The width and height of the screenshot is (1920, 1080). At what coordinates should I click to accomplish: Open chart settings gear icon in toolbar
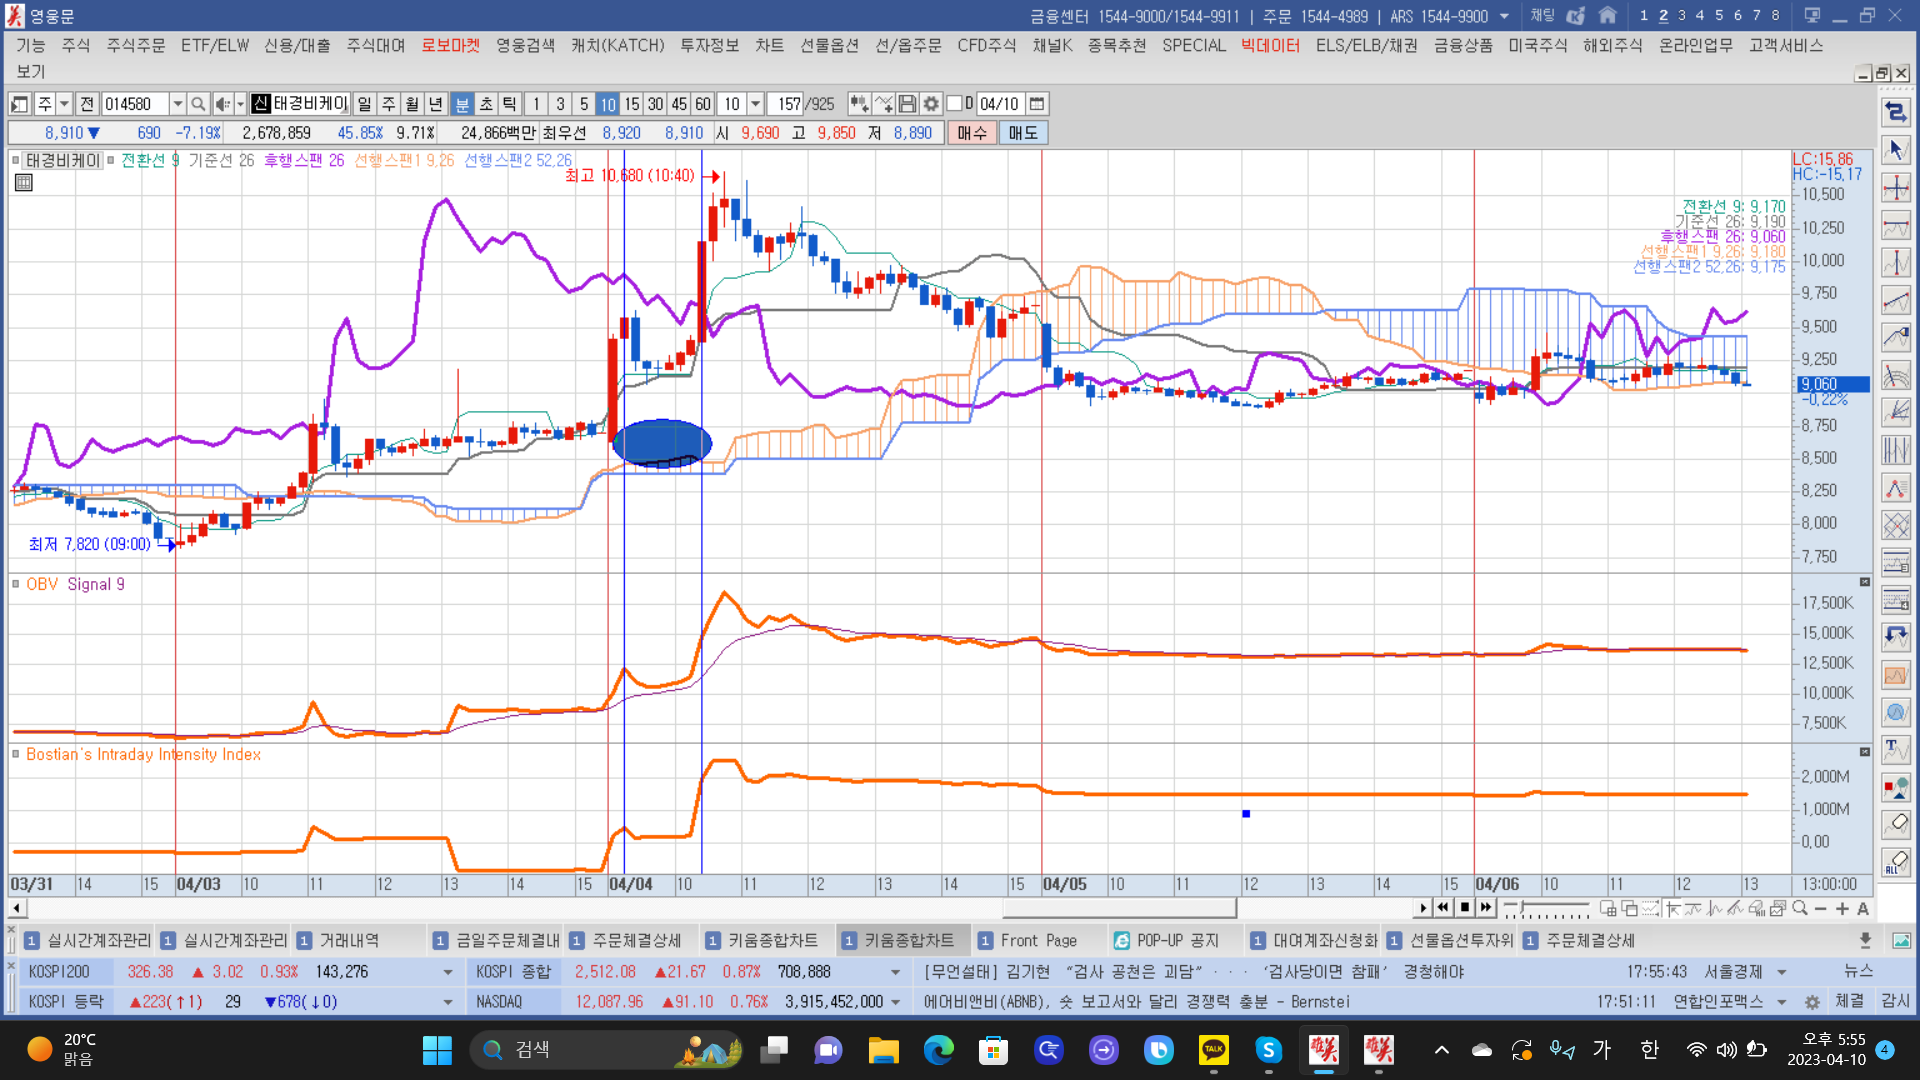click(x=931, y=104)
